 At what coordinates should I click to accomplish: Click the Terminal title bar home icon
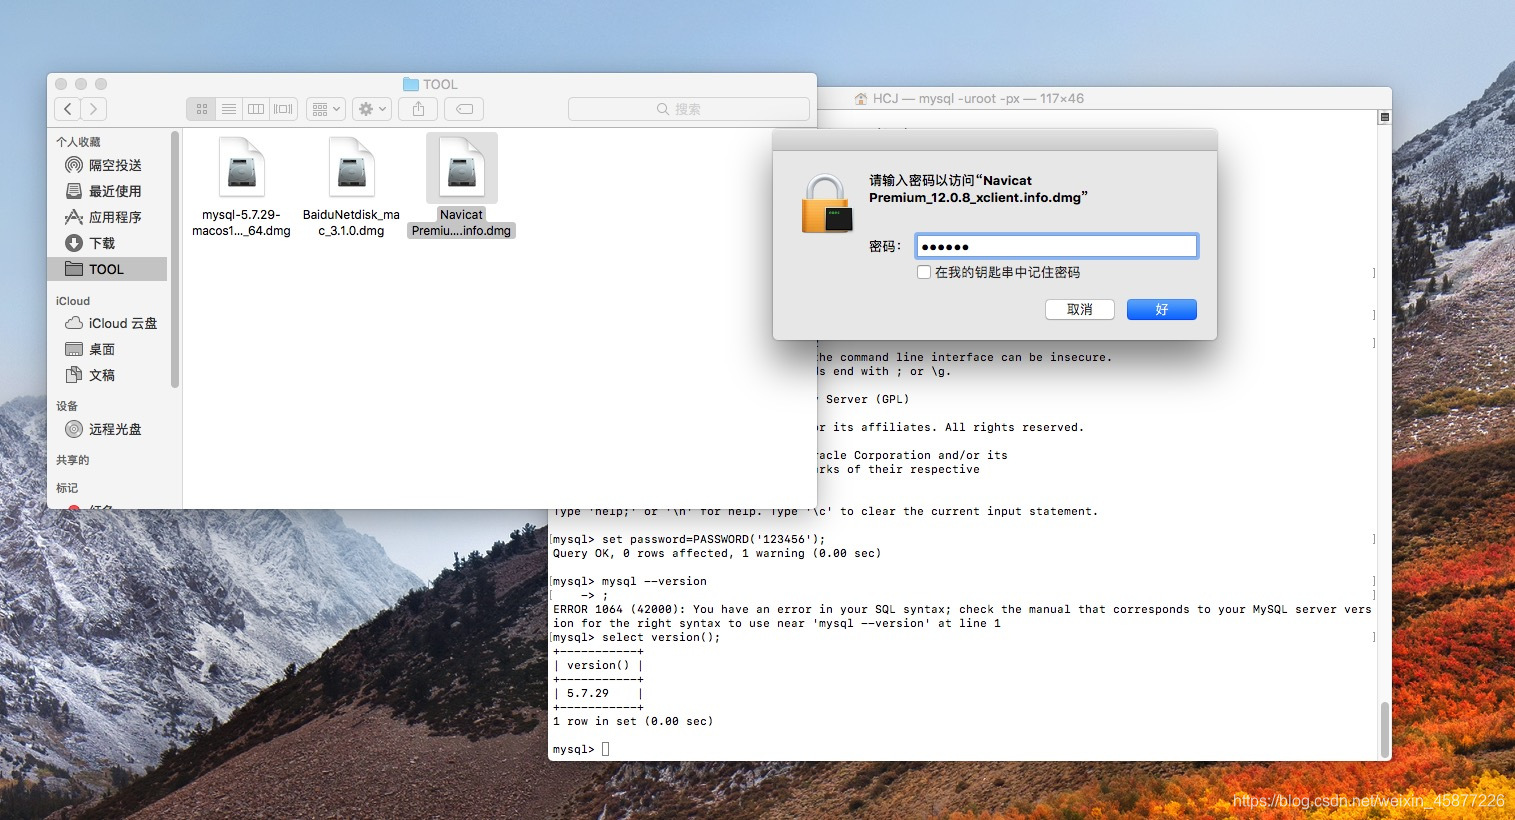860,99
